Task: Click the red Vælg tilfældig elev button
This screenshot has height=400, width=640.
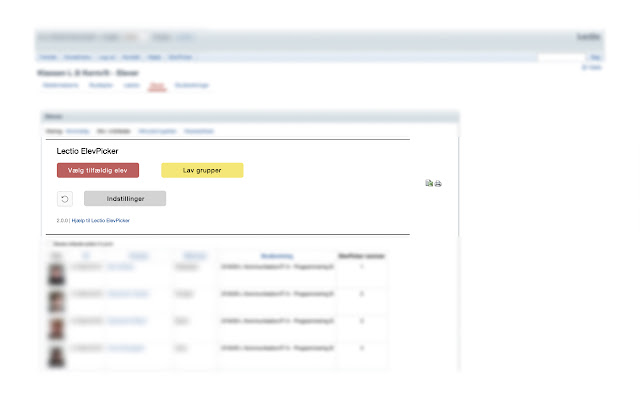Action: 98,170
